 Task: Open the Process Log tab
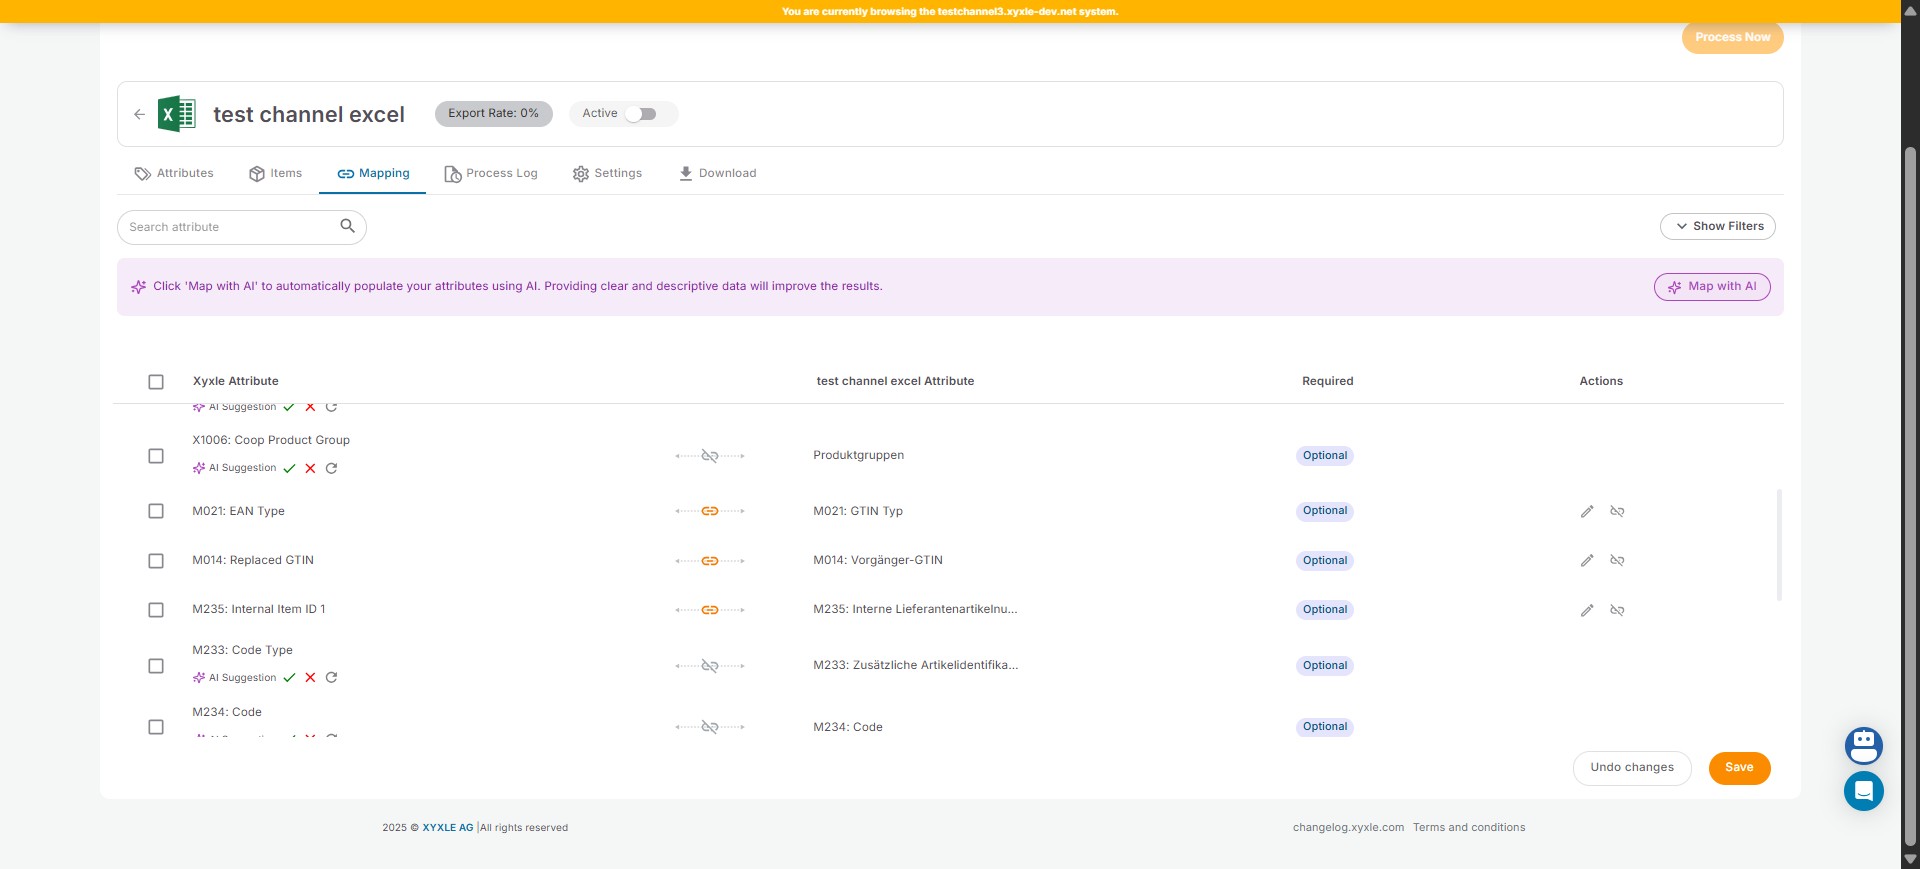point(491,174)
